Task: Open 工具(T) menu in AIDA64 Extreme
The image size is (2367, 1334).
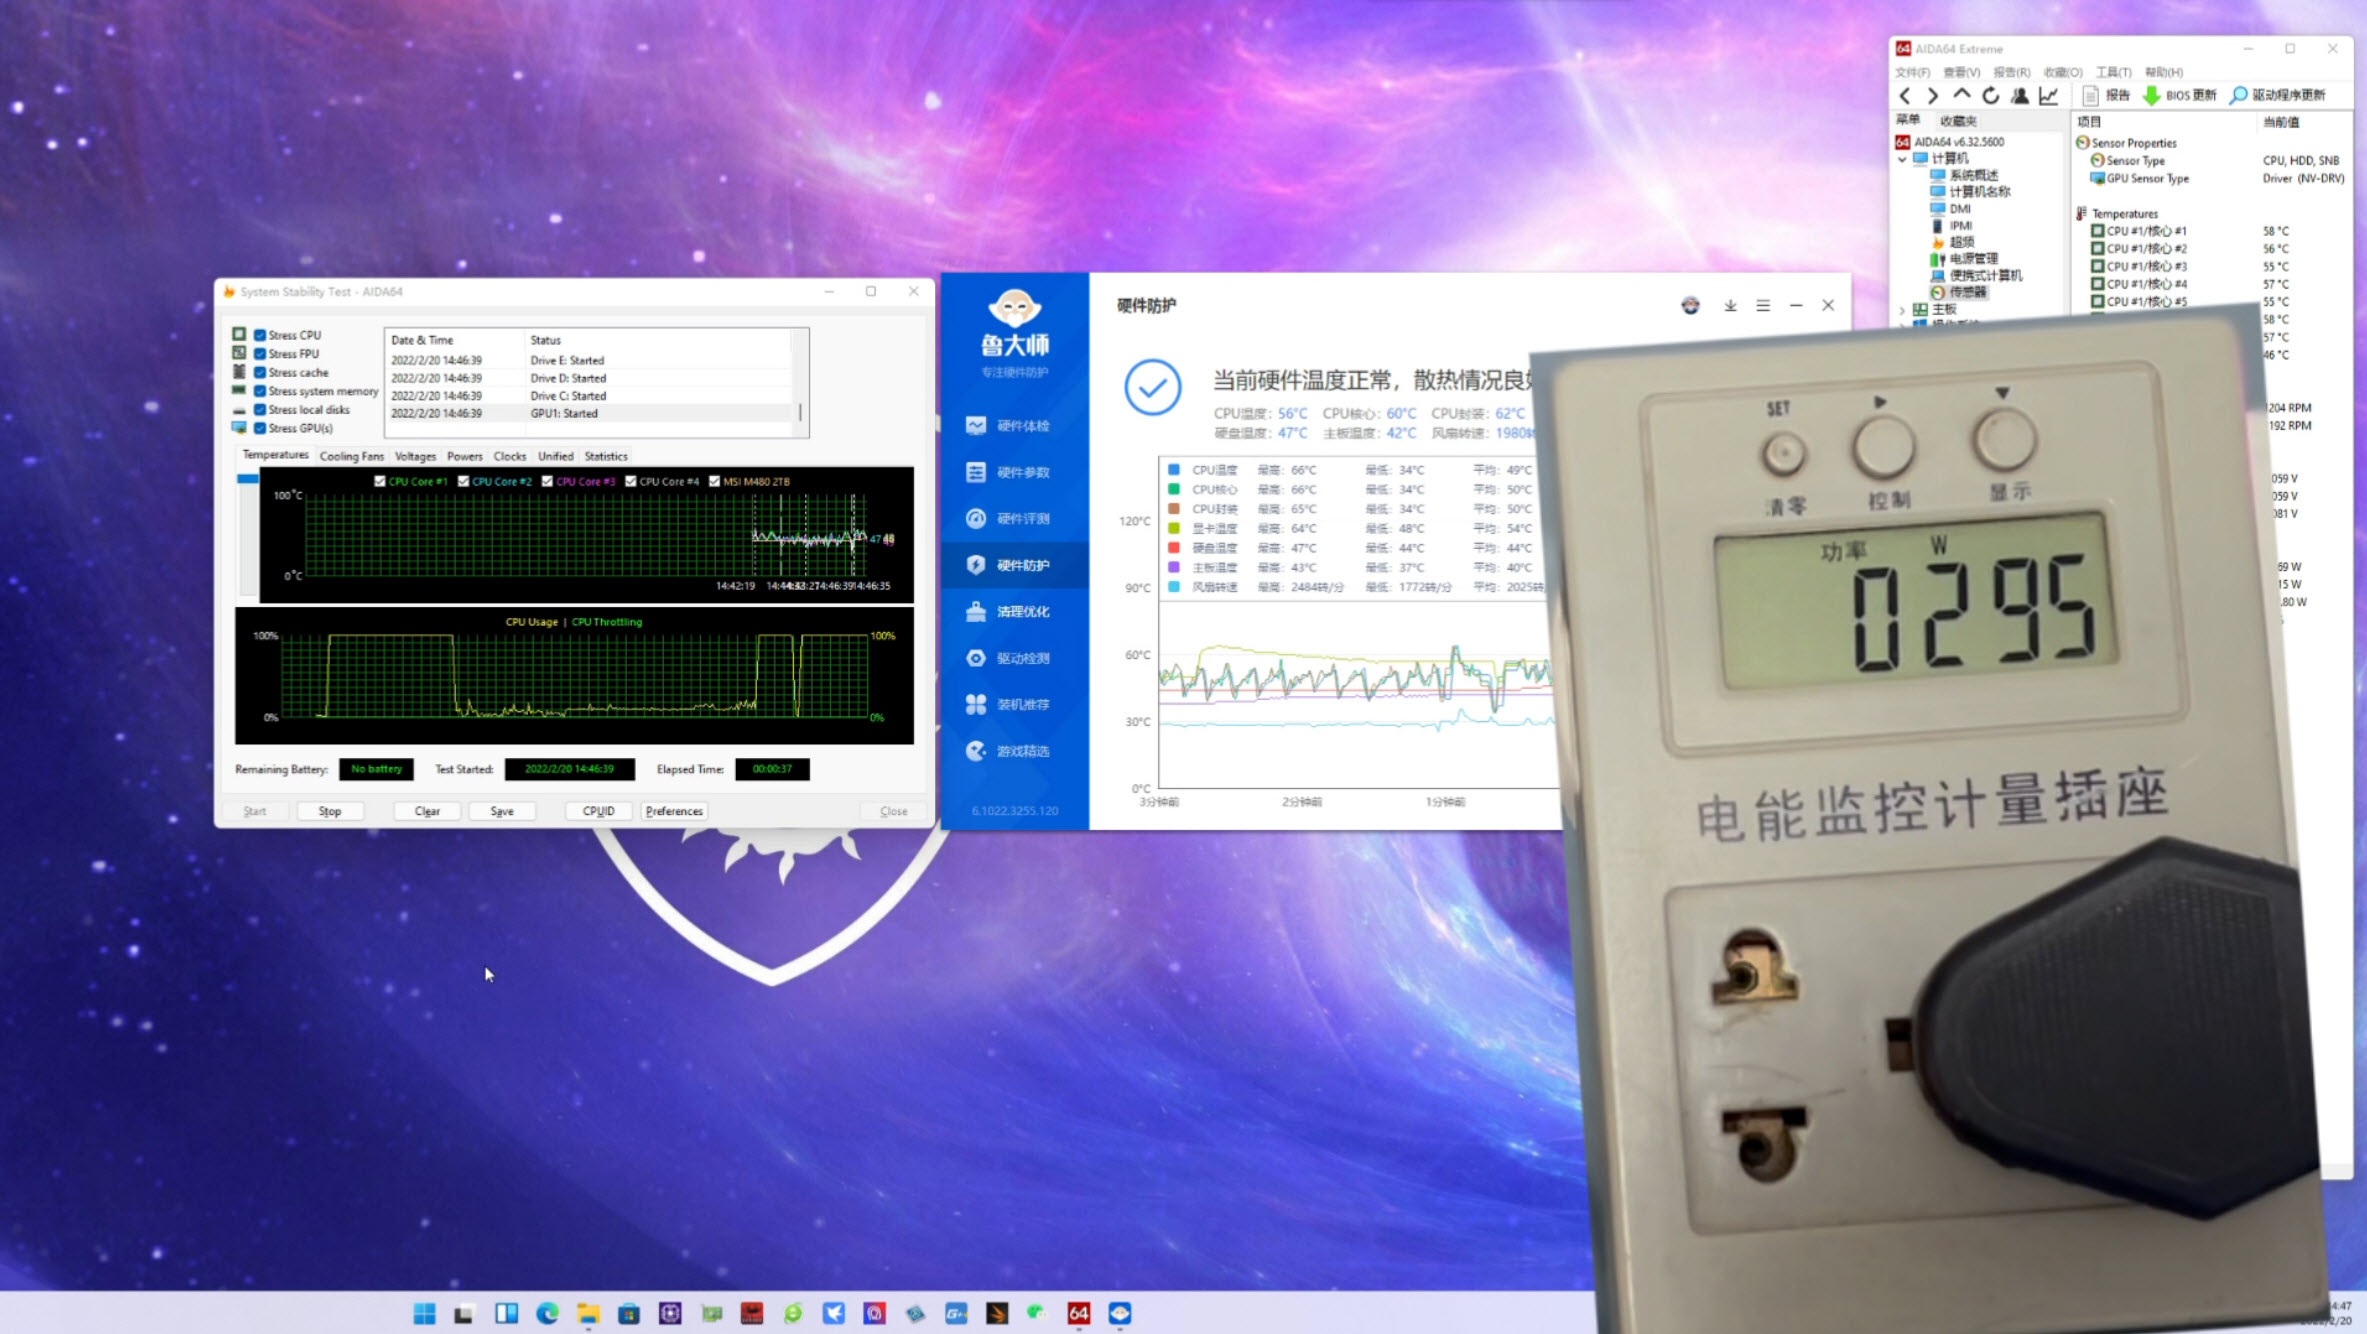Action: pos(2113,72)
